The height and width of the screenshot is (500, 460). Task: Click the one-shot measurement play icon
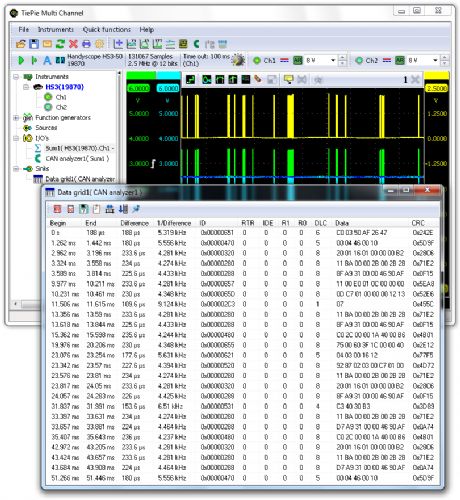click(x=34, y=60)
